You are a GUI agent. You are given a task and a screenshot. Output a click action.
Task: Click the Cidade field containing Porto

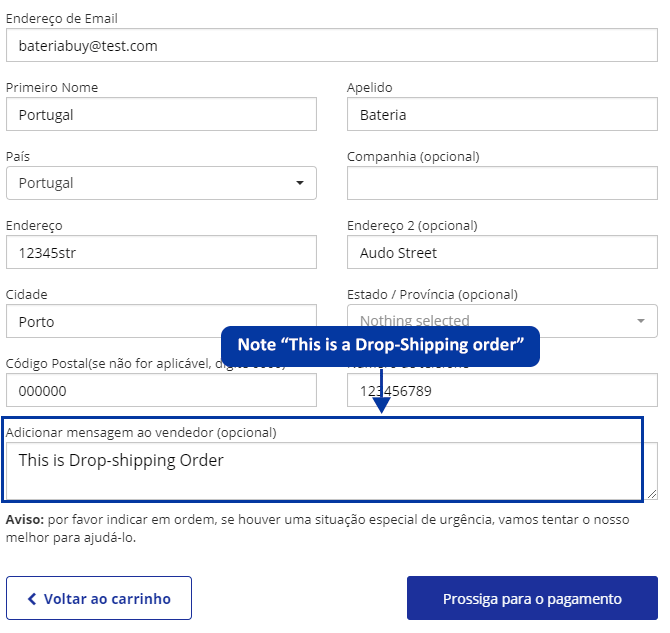pos(161,321)
